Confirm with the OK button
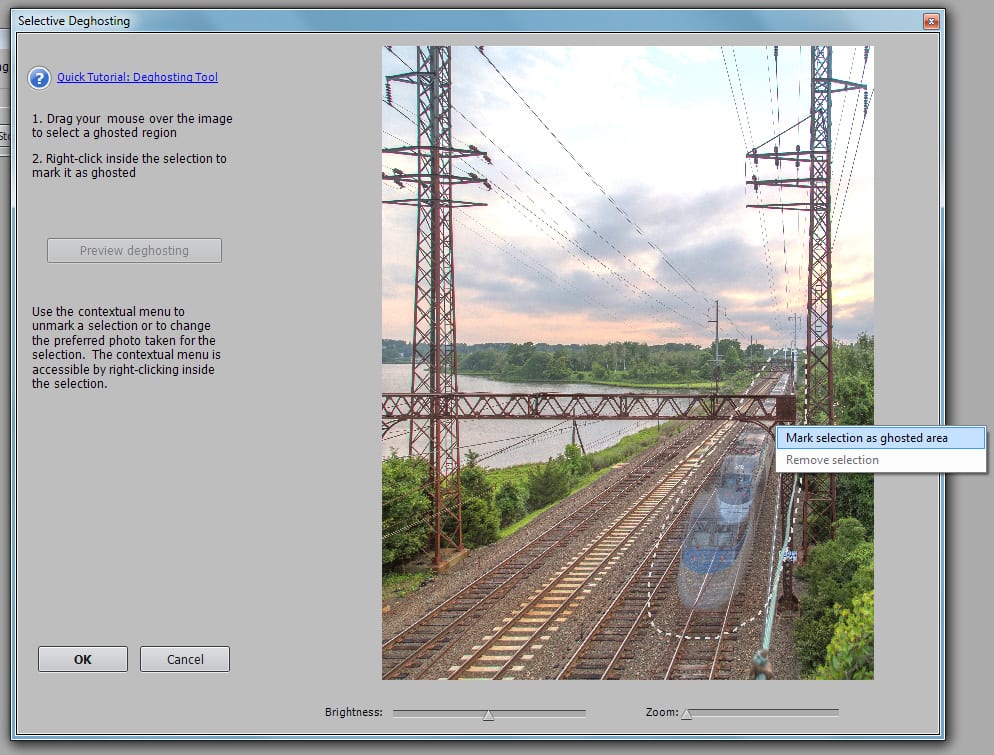 pyautogui.click(x=83, y=659)
